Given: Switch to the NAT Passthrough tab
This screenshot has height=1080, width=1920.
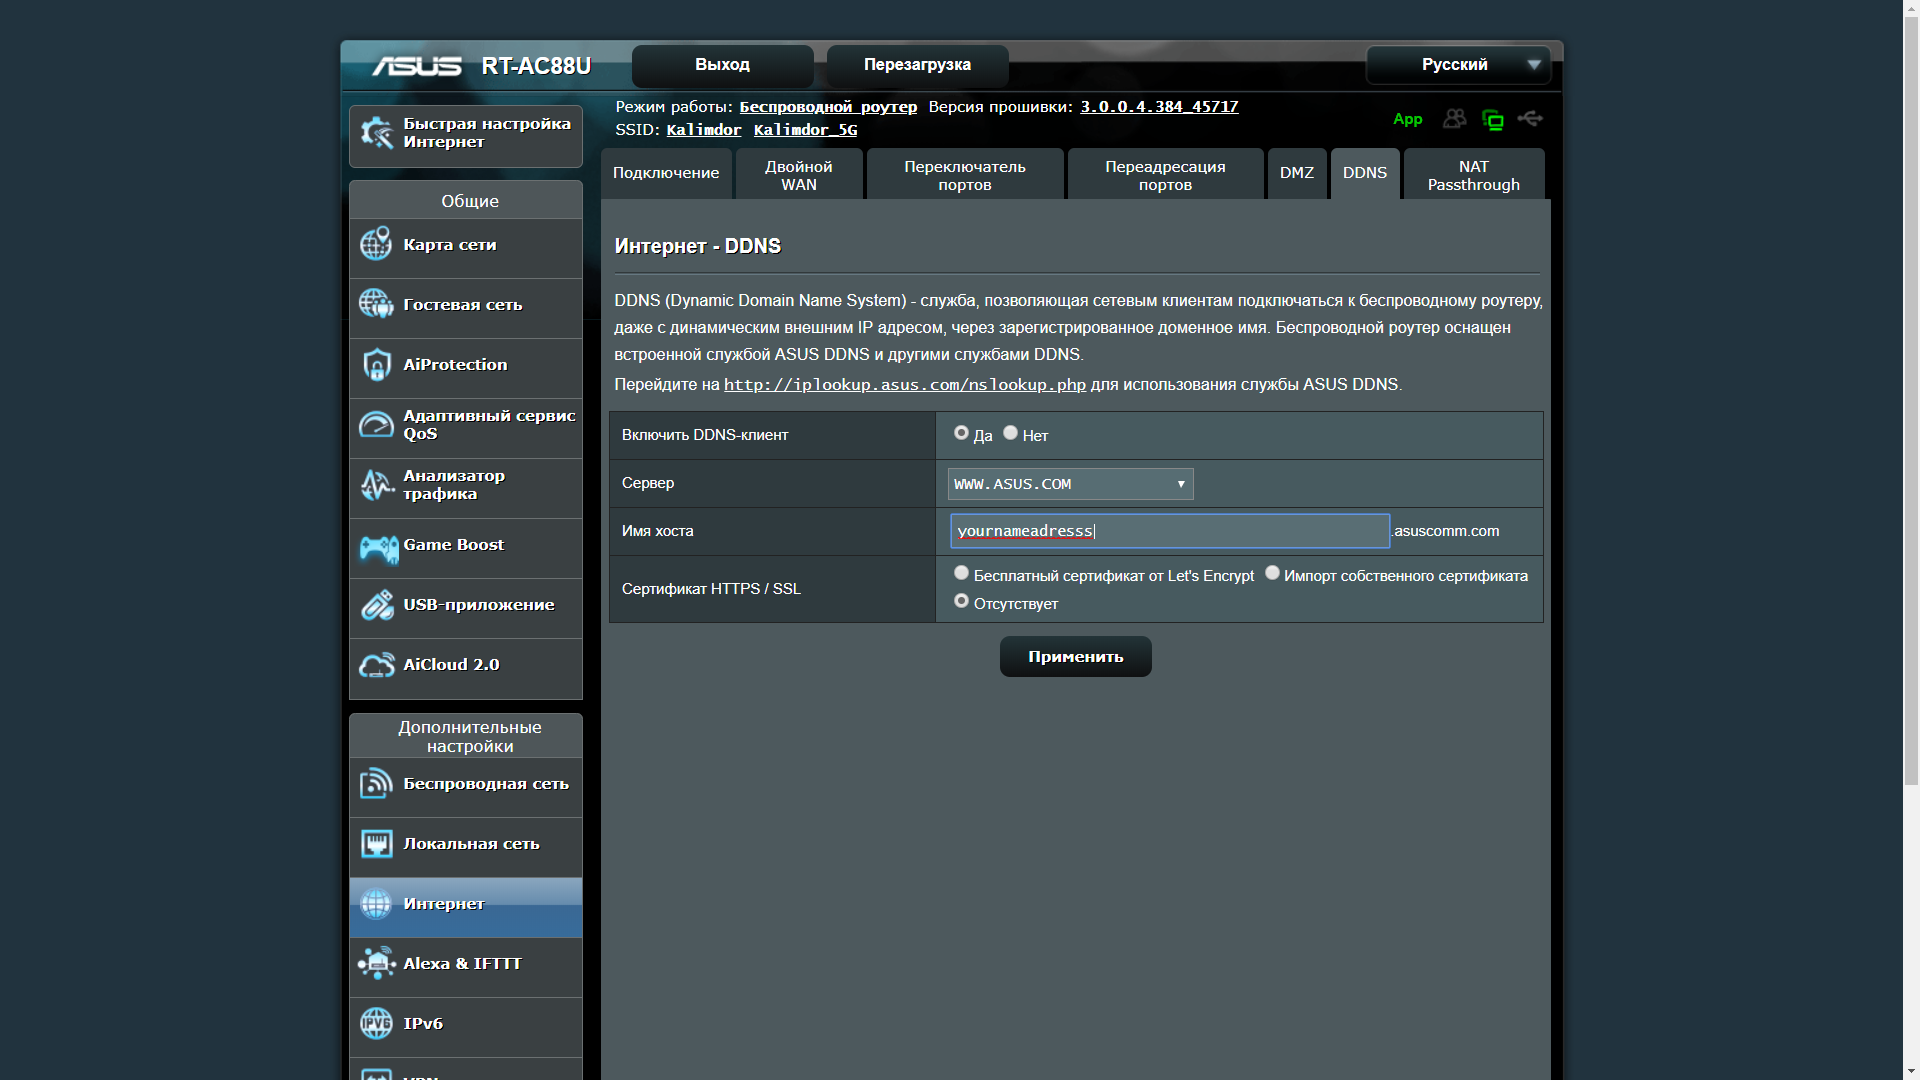Looking at the screenshot, I should pos(1474,174).
